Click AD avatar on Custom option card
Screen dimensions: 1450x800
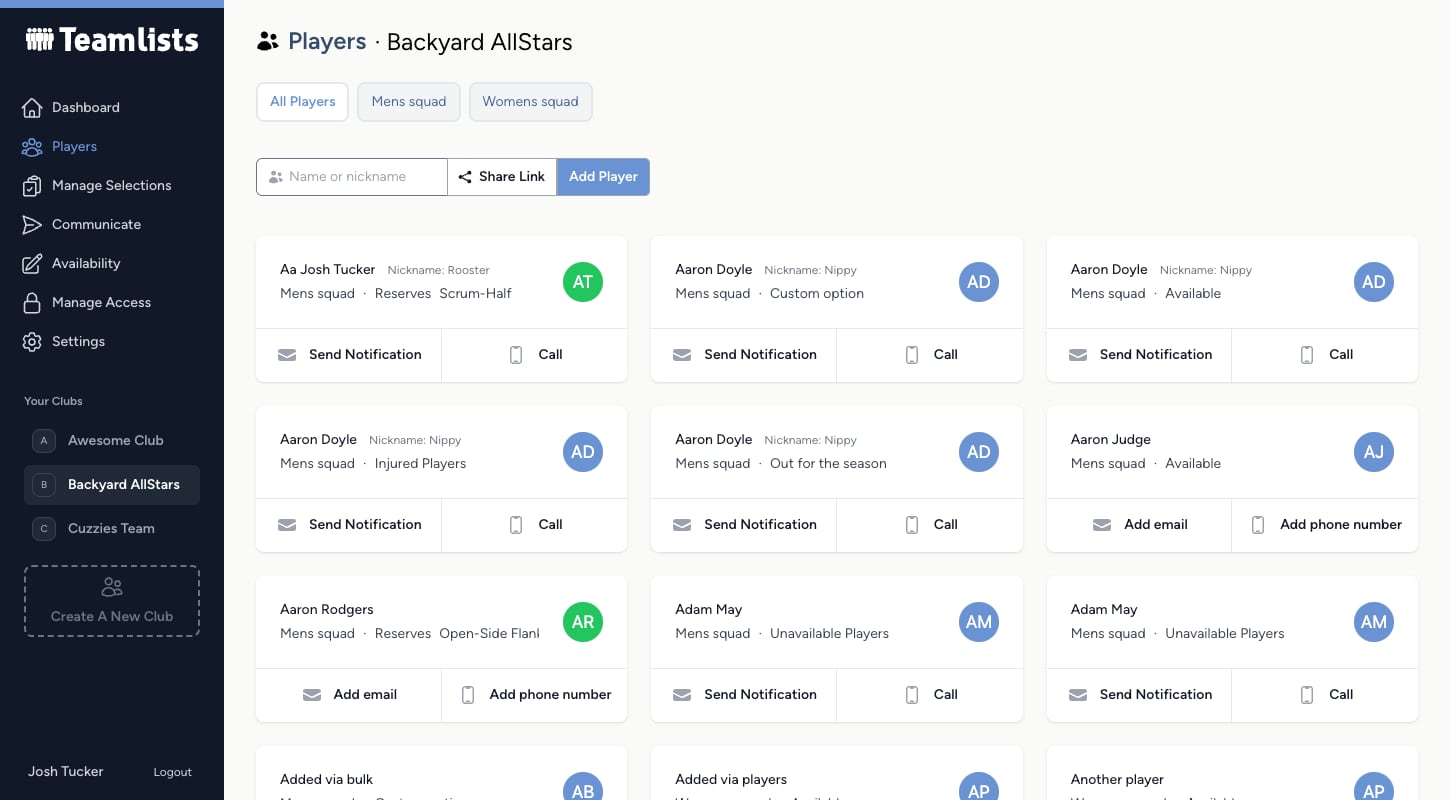979,282
